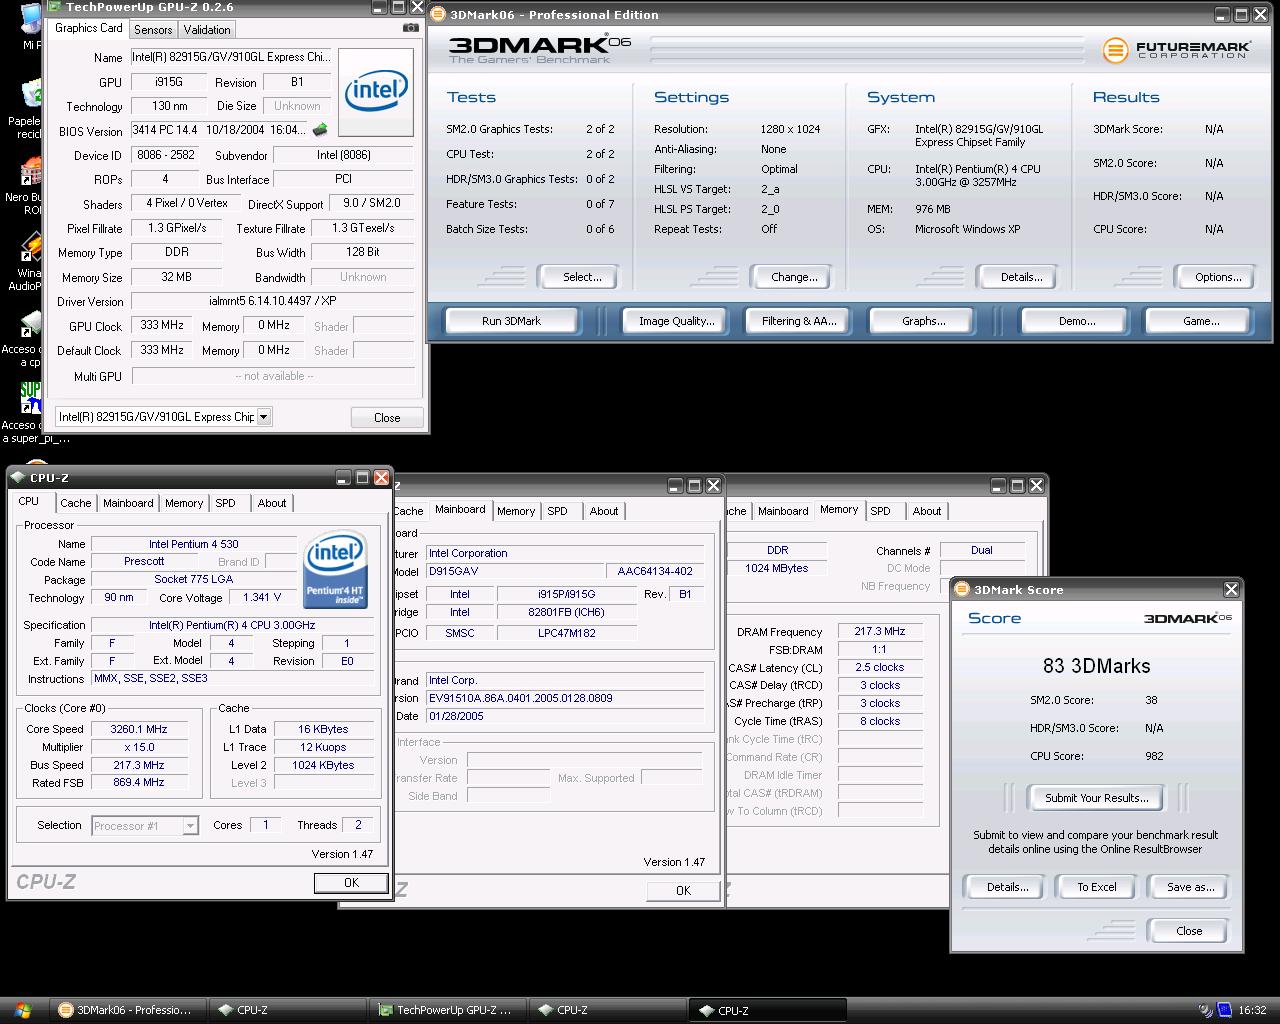
Task: Click the Filtering & AA... button
Action: (798, 321)
